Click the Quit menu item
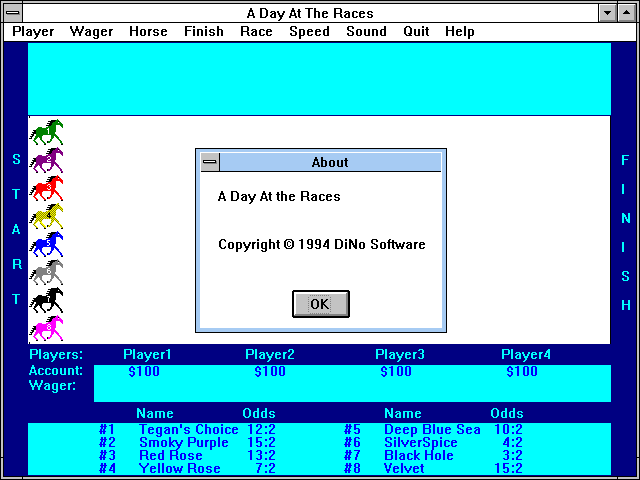This screenshot has width=640, height=480. [416, 32]
